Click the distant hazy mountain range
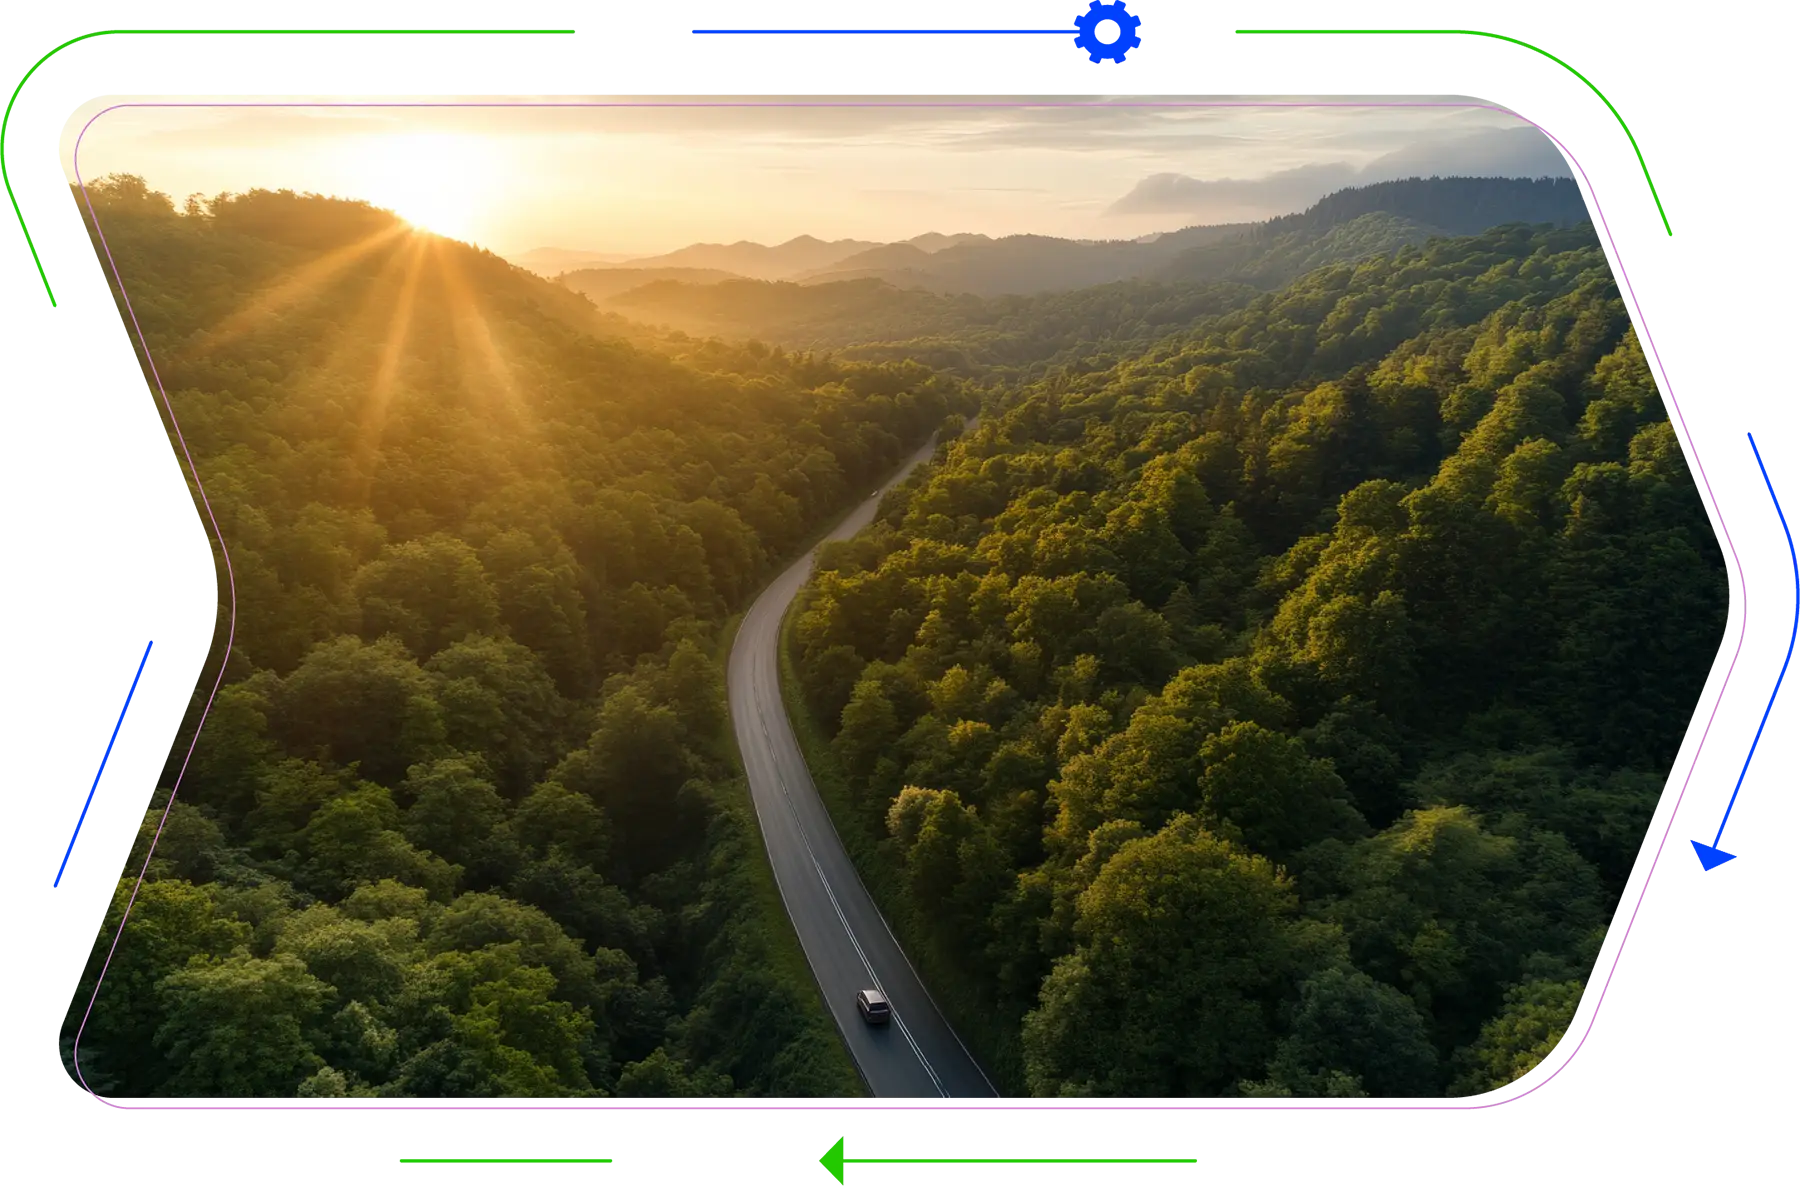 (x=780, y=250)
